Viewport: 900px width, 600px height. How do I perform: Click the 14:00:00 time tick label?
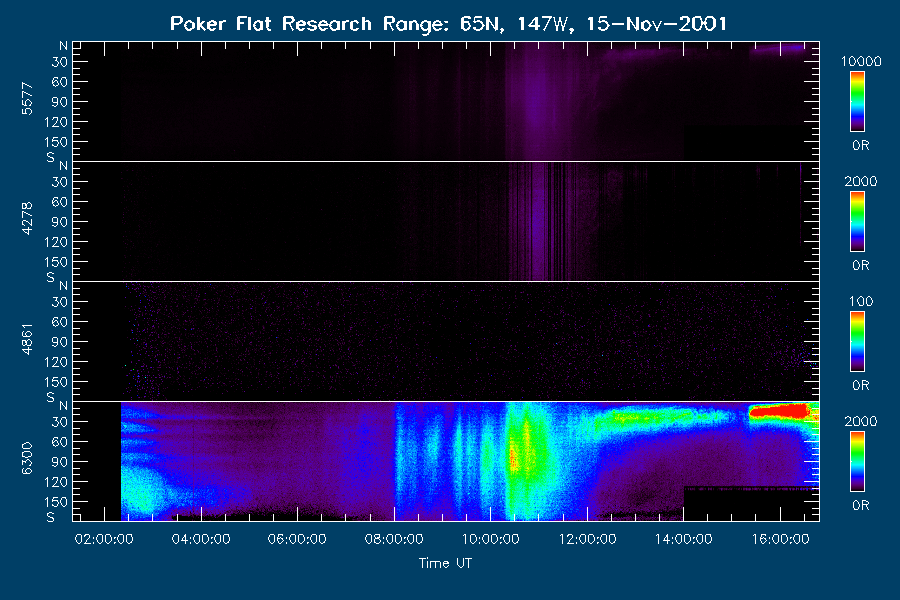click(684, 539)
